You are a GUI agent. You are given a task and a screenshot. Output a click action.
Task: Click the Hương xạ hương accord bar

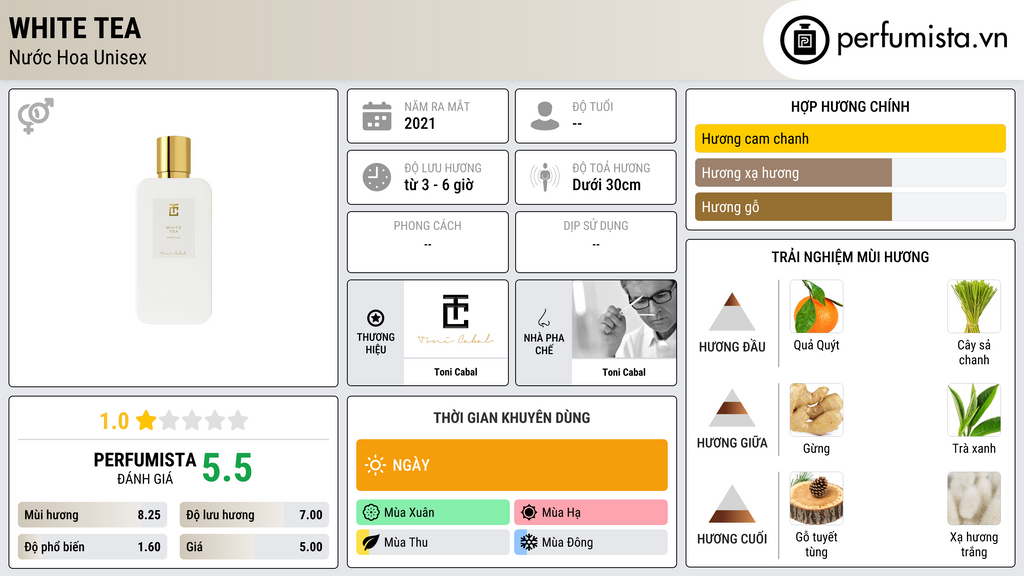(x=850, y=173)
